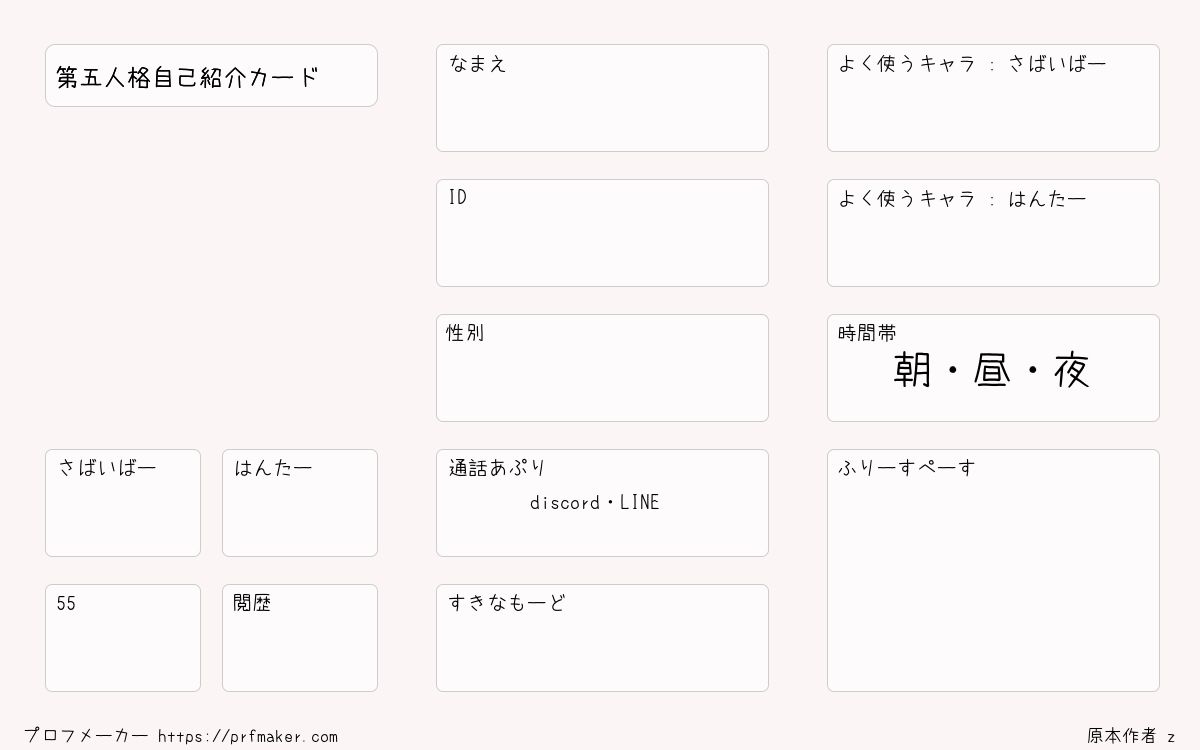This screenshot has height=750, width=1200.
Task: Select the すきなもーど field box
Action: 602,638
